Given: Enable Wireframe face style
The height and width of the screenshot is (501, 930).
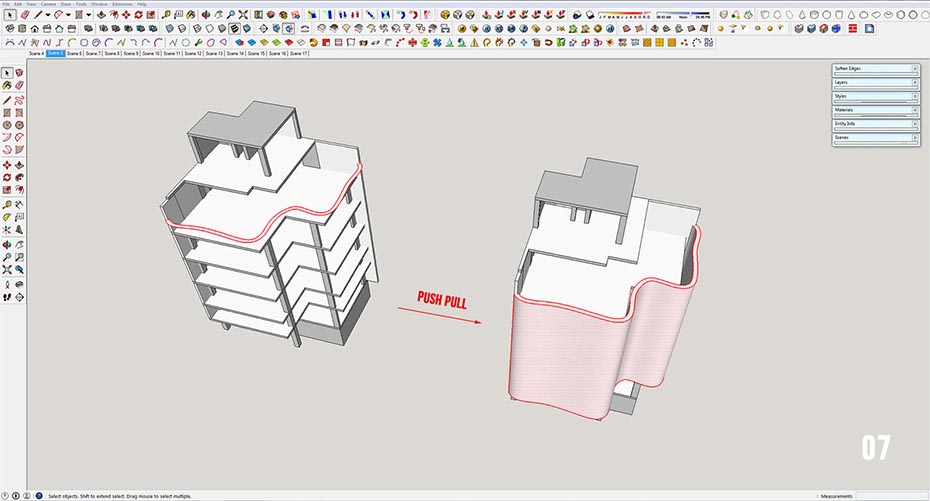Looking at the screenshot, I should (x=197, y=28).
